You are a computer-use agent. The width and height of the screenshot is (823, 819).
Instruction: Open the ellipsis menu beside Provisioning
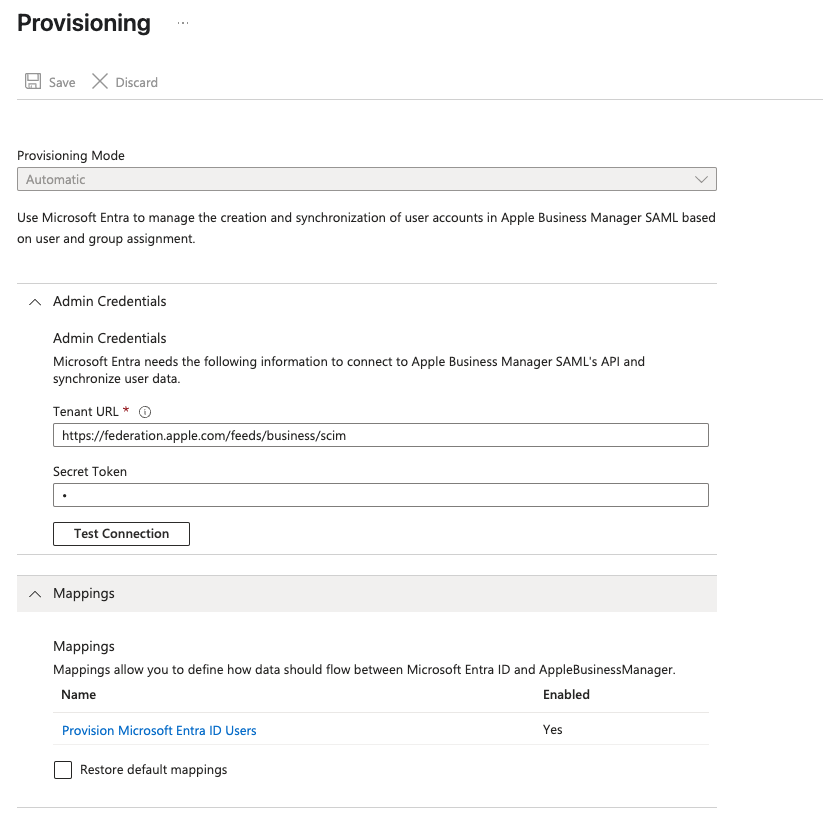click(183, 23)
